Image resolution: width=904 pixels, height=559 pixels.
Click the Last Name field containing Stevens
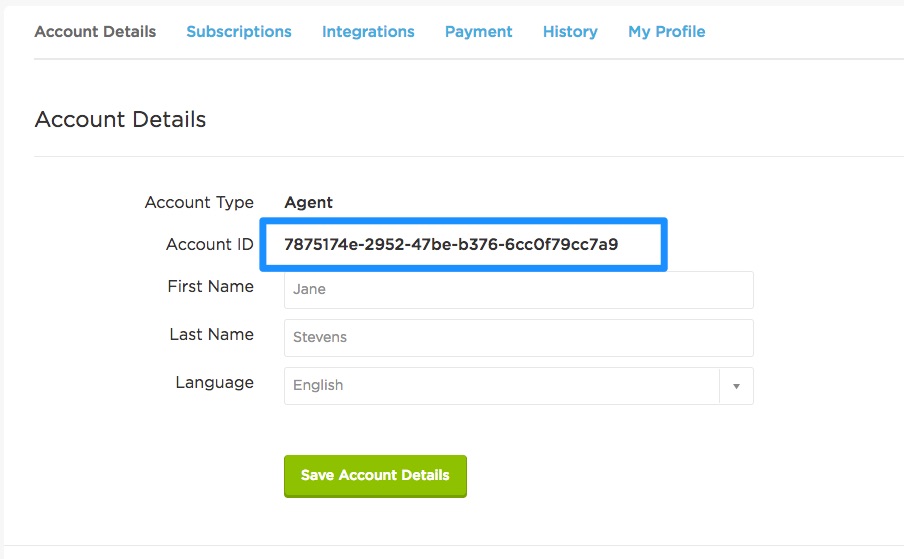pos(518,338)
